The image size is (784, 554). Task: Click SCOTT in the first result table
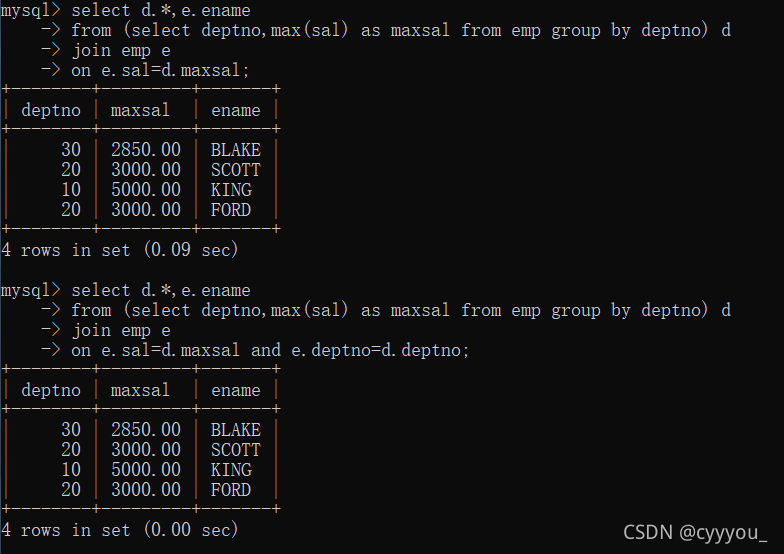[x=236, y=170]
